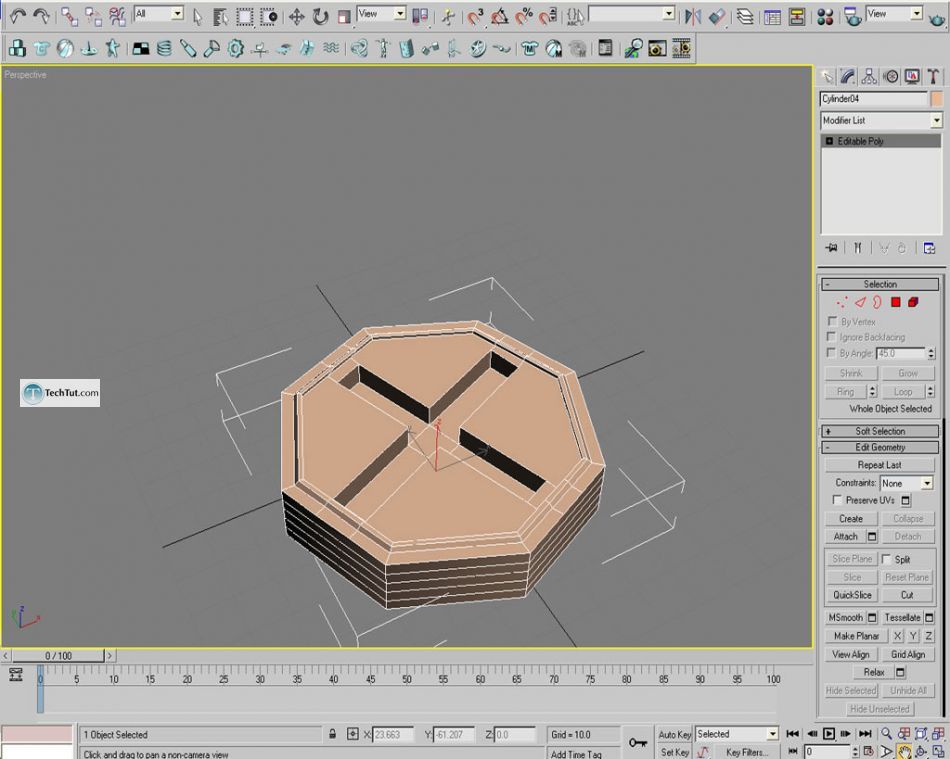Click the Undo arrow icon
Screen dimensions: 950x759
18,16
